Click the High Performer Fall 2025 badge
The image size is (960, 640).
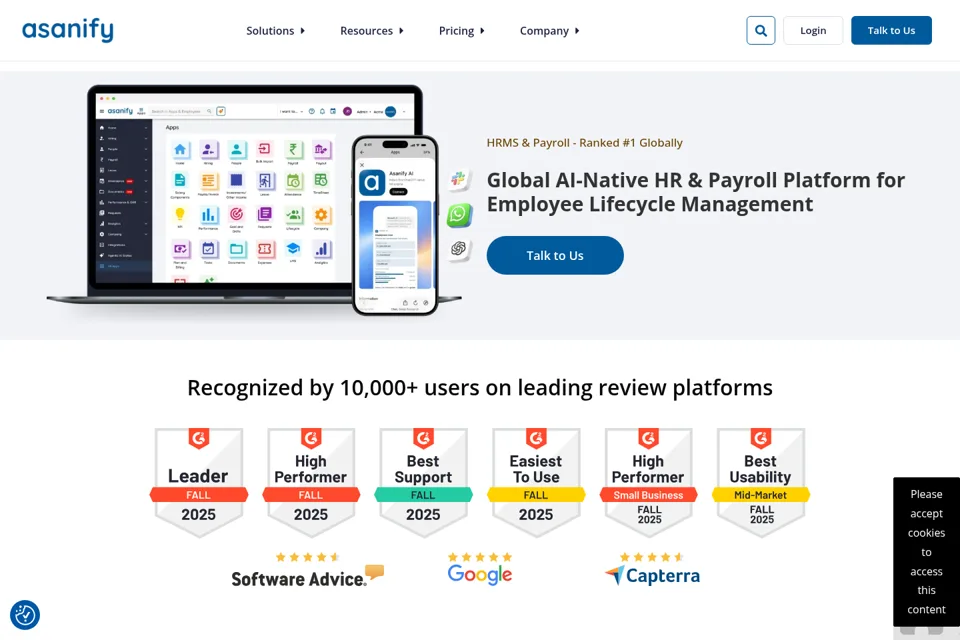point(310,482)
